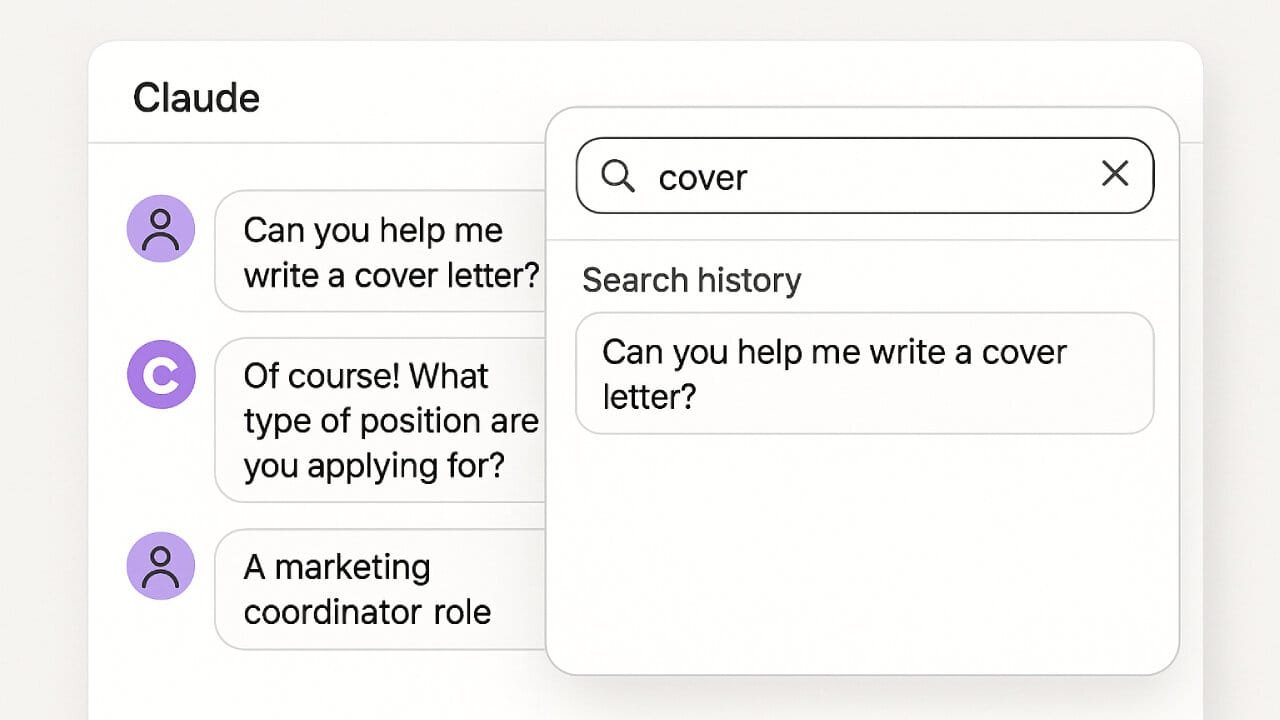Image resolution: width=1280 pixels, height=720 pixels.
Task: Click the magnifying glass search icon
Action: (618, 176)
